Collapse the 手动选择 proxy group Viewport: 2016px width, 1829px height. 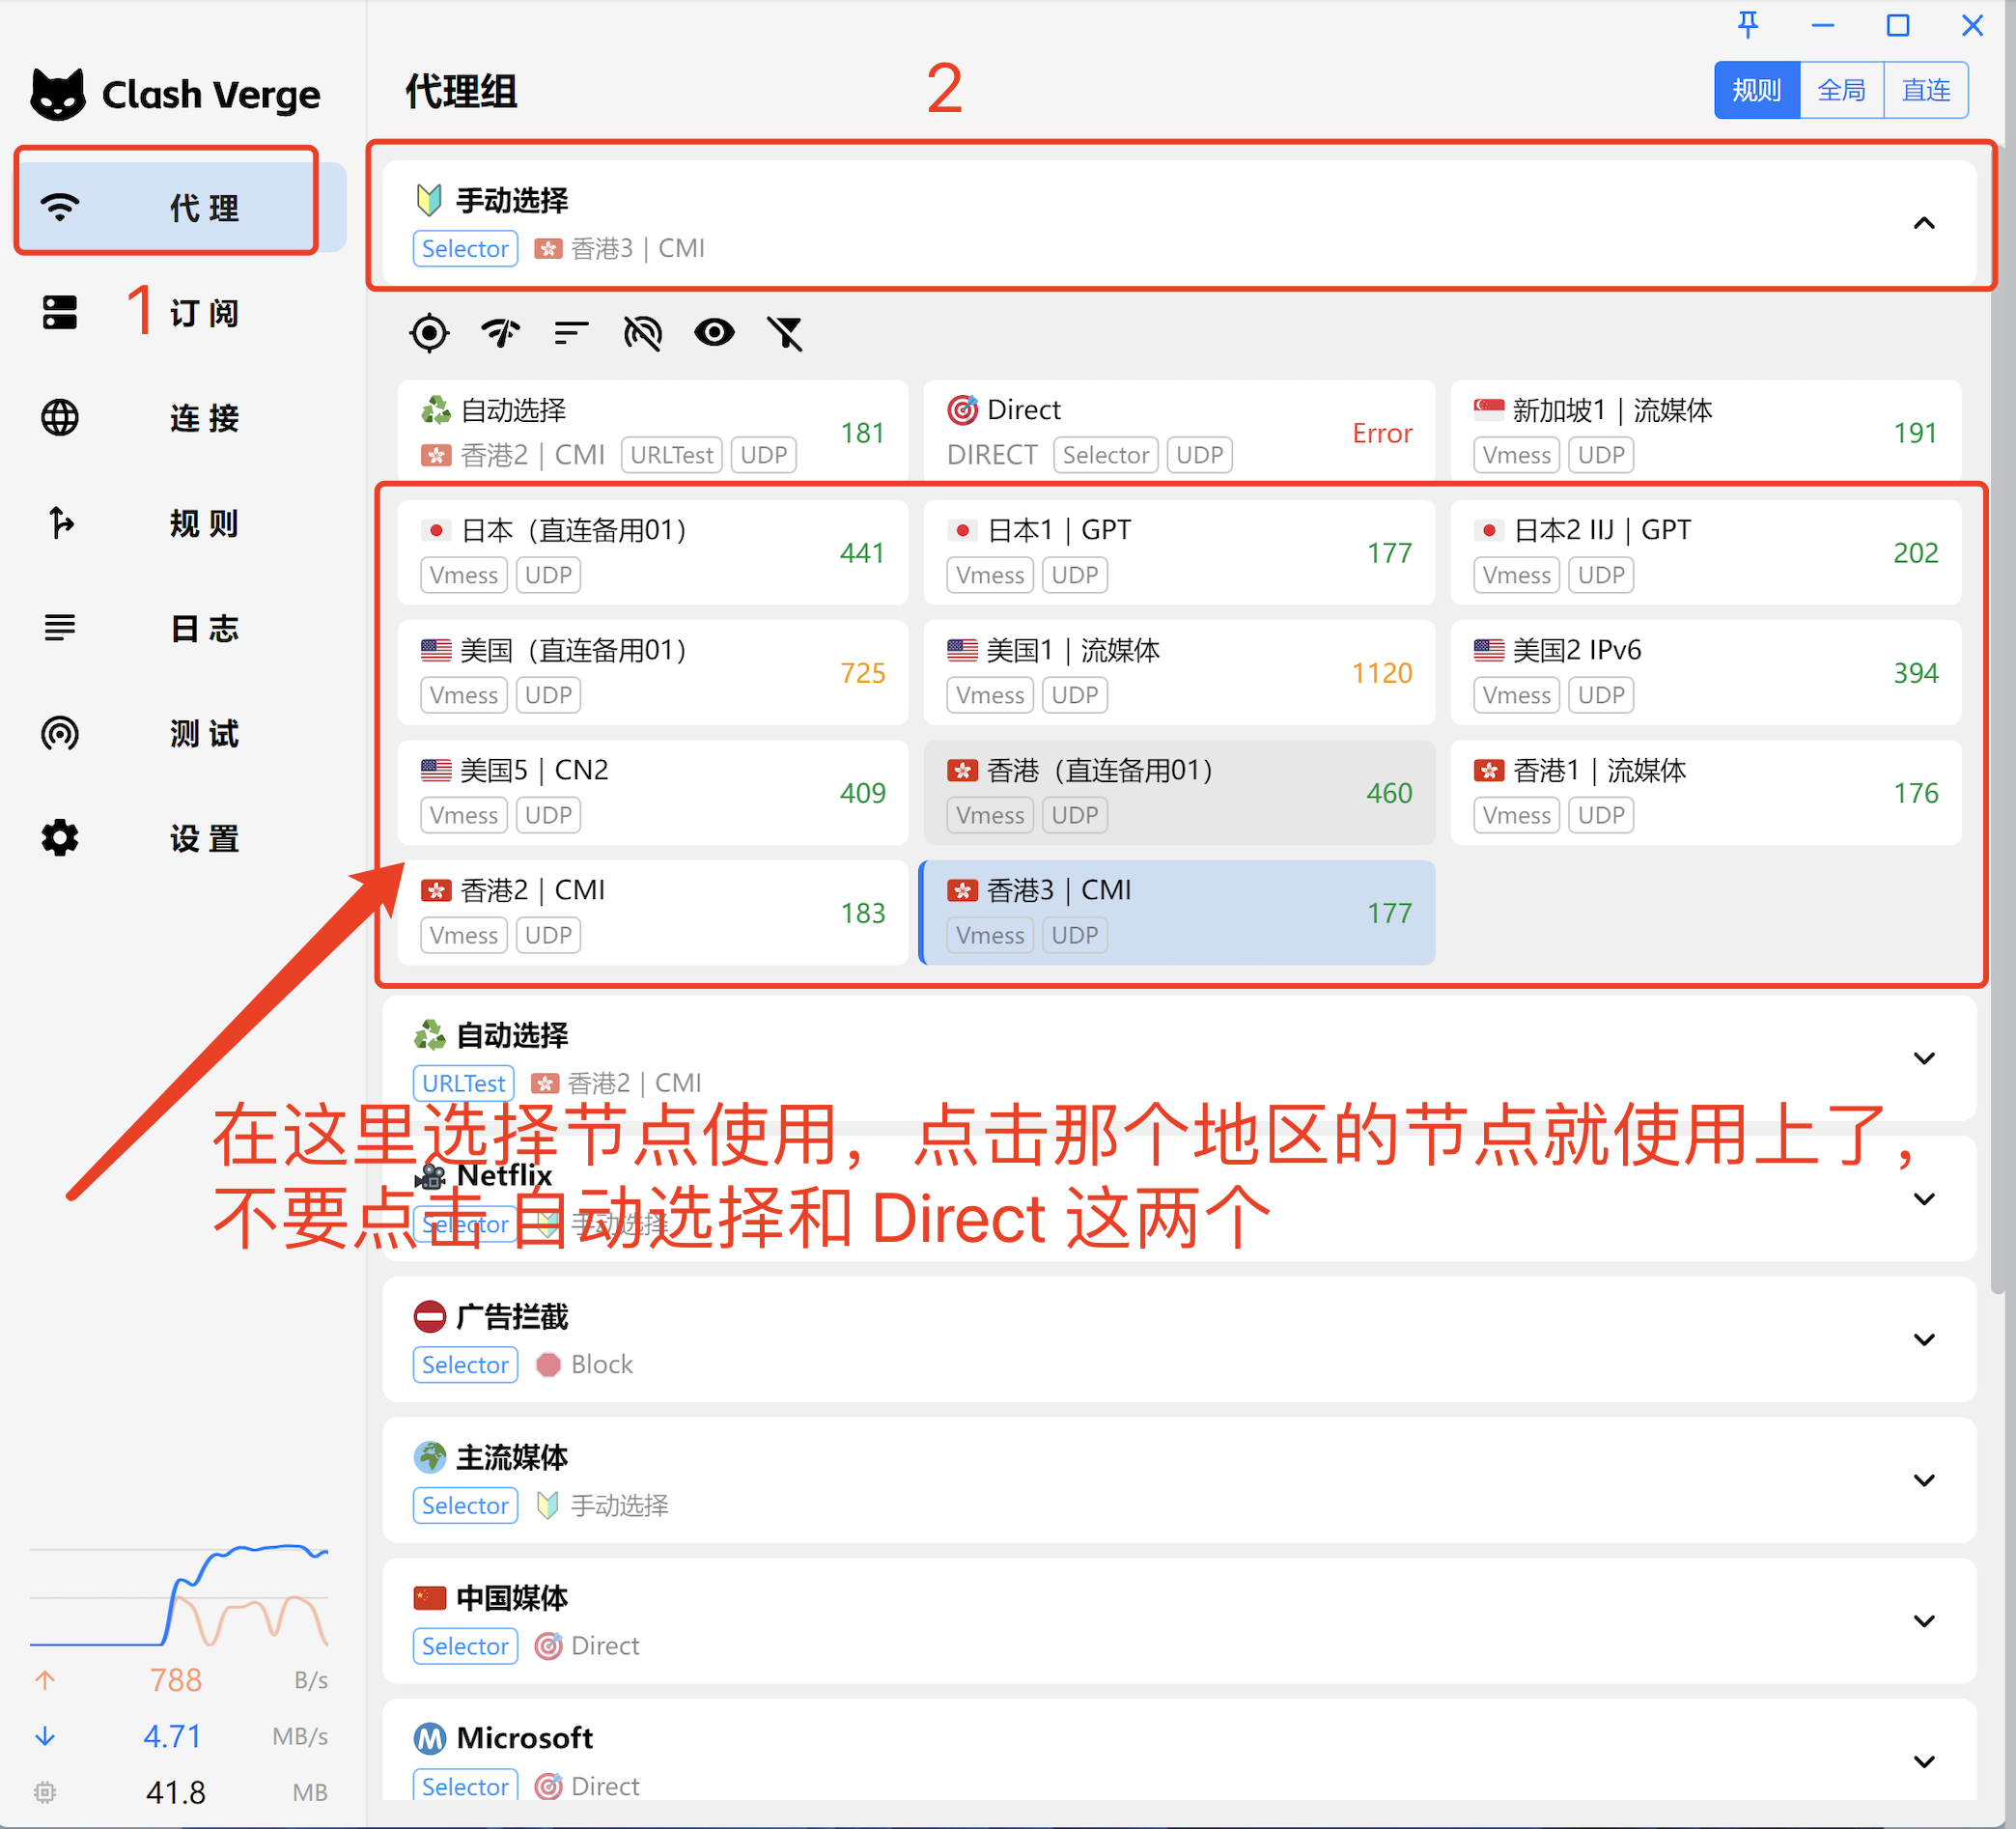(1923, 223)
